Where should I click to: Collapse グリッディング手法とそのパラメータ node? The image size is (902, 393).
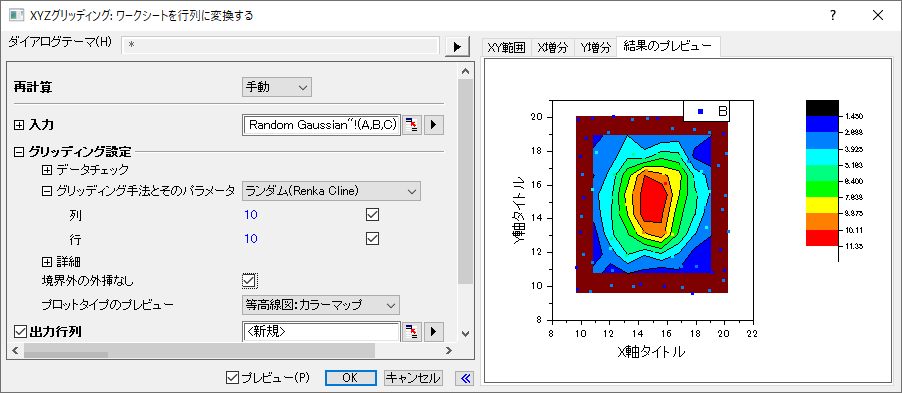coord(47,190)
